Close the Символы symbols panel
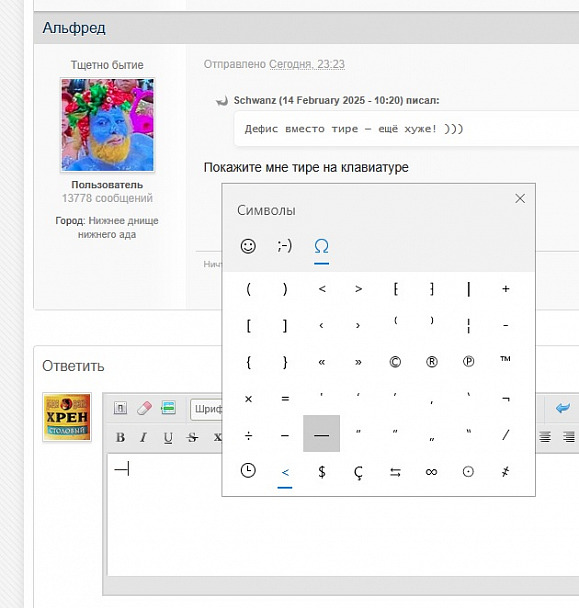 point(520,199)
